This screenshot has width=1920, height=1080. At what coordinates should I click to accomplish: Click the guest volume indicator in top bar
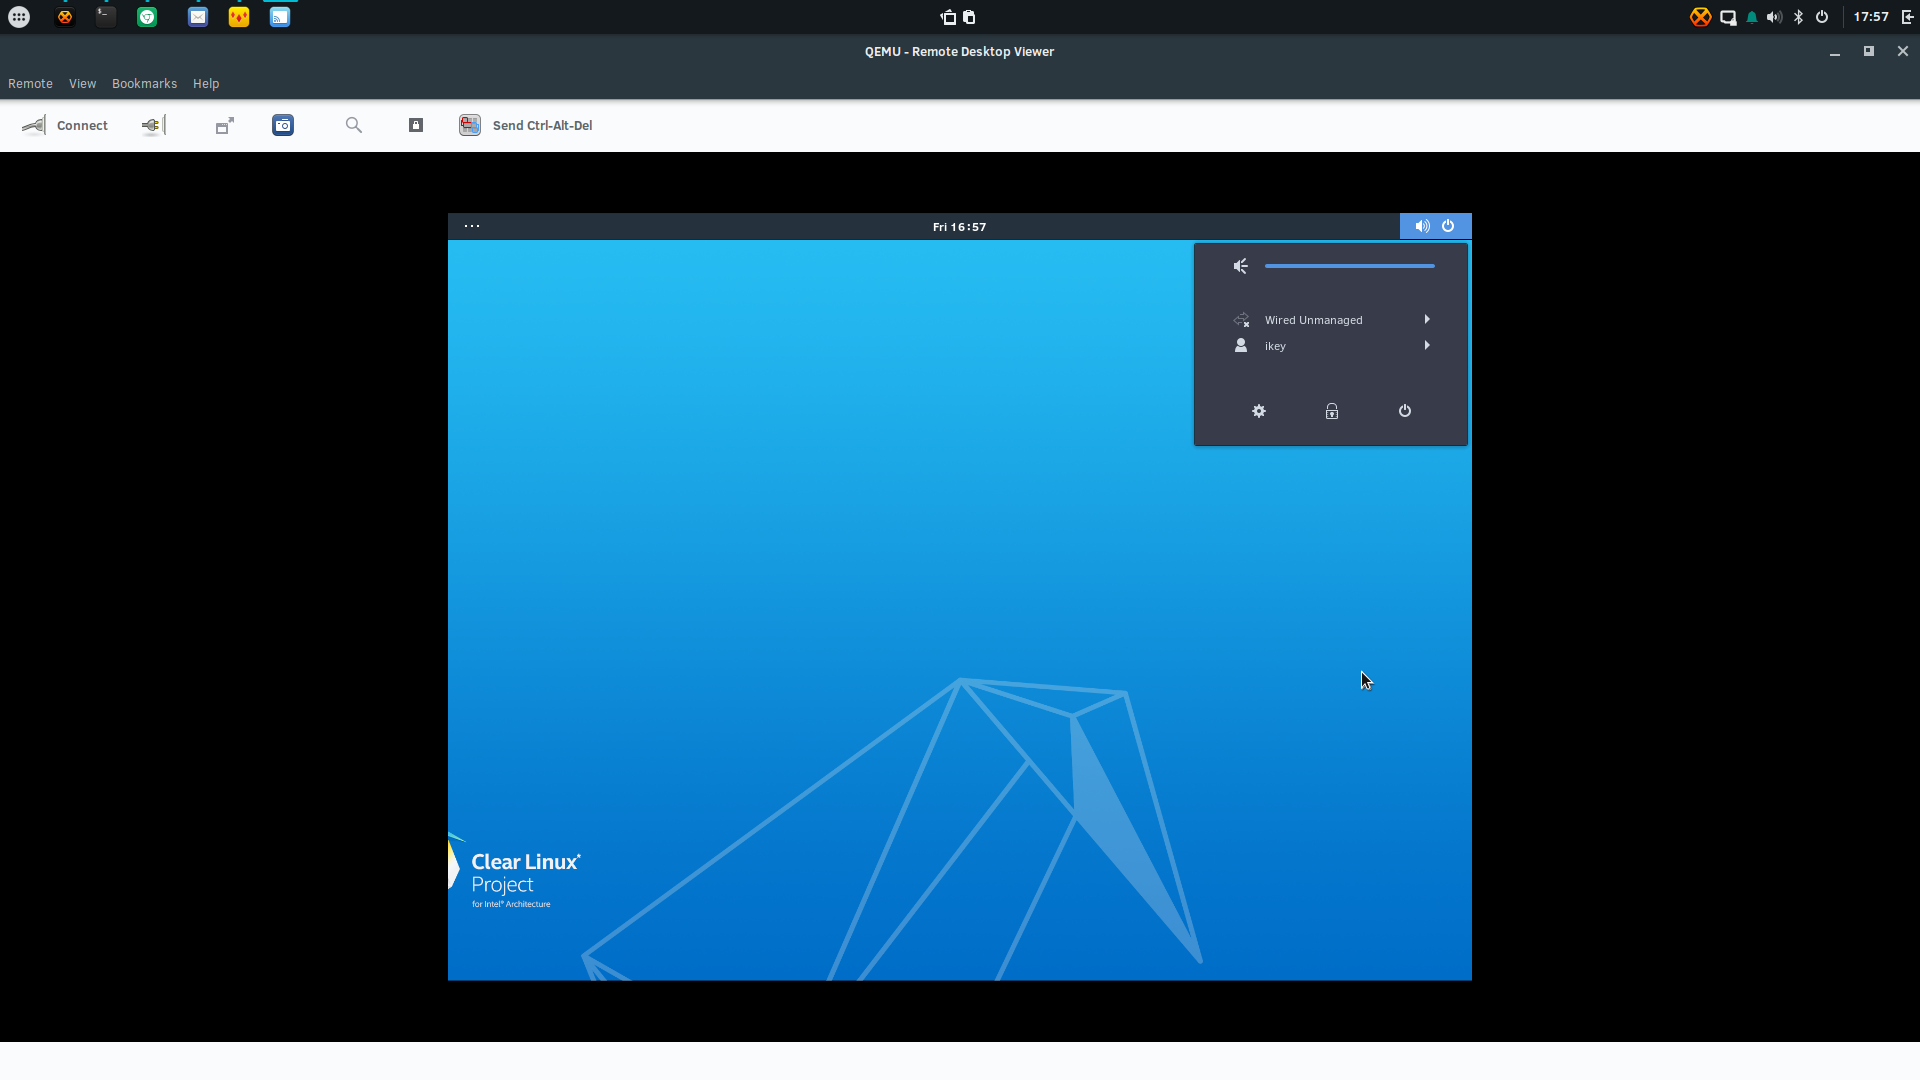(1422, 226)
